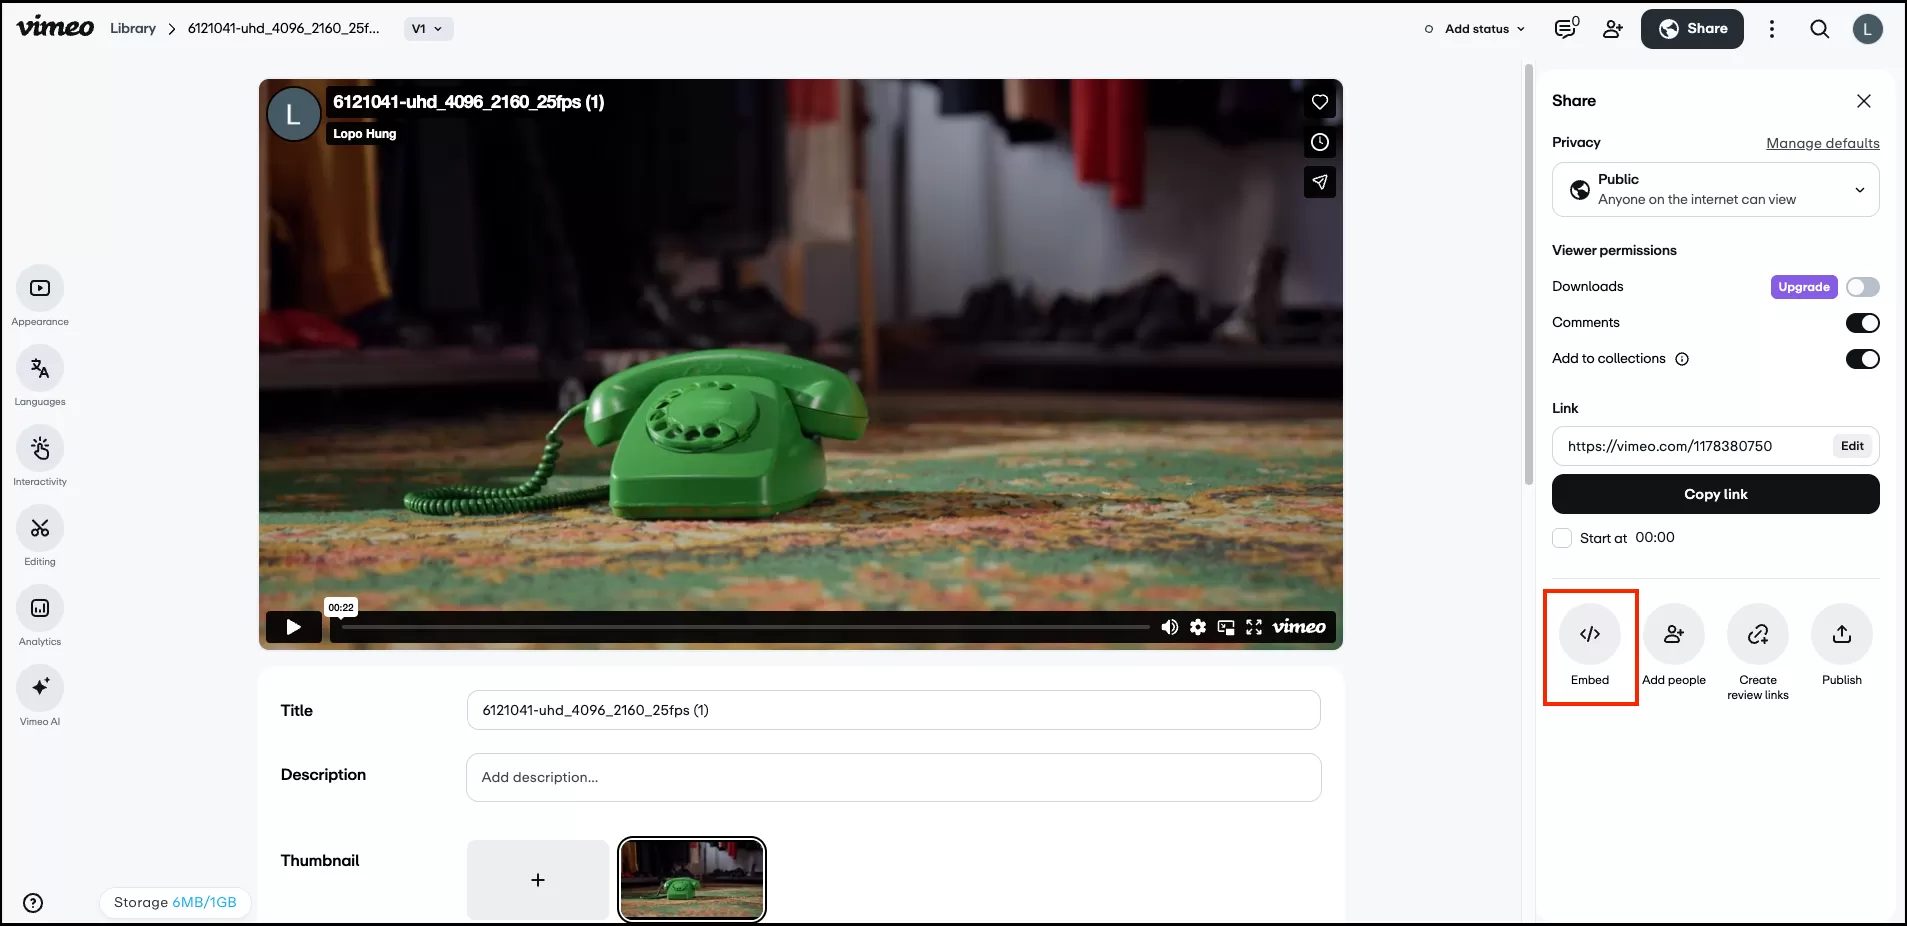
Task: Expand the Add status dropdown
Action: (1476, 29)
